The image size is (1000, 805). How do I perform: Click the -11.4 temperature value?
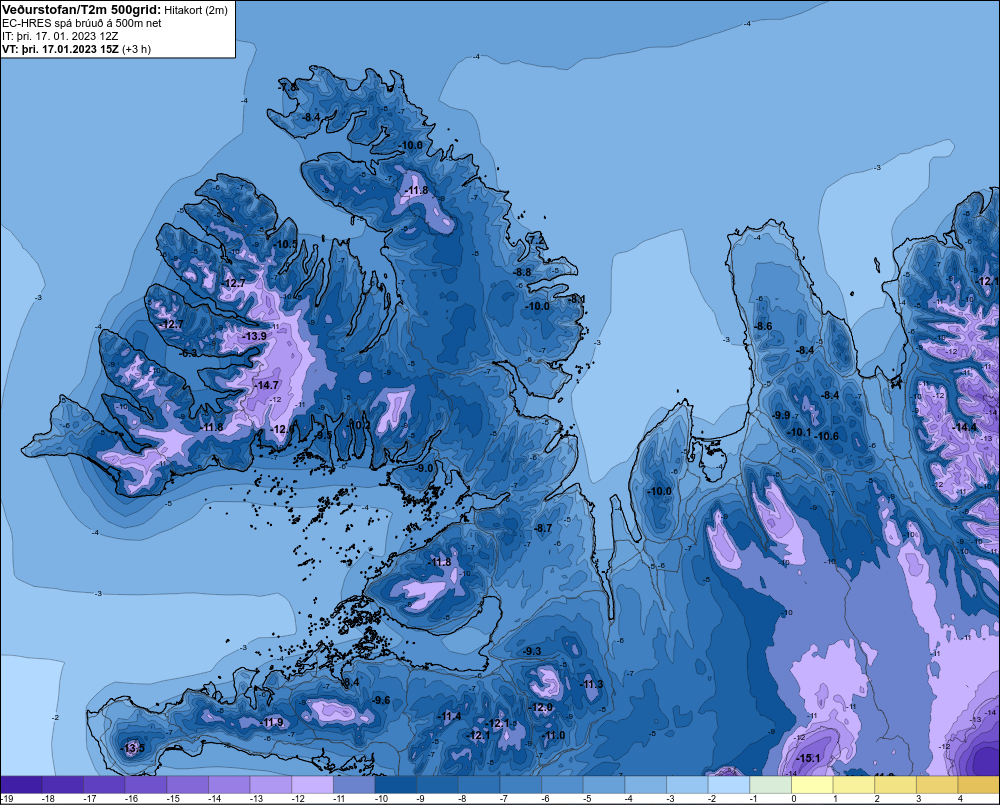449,716
